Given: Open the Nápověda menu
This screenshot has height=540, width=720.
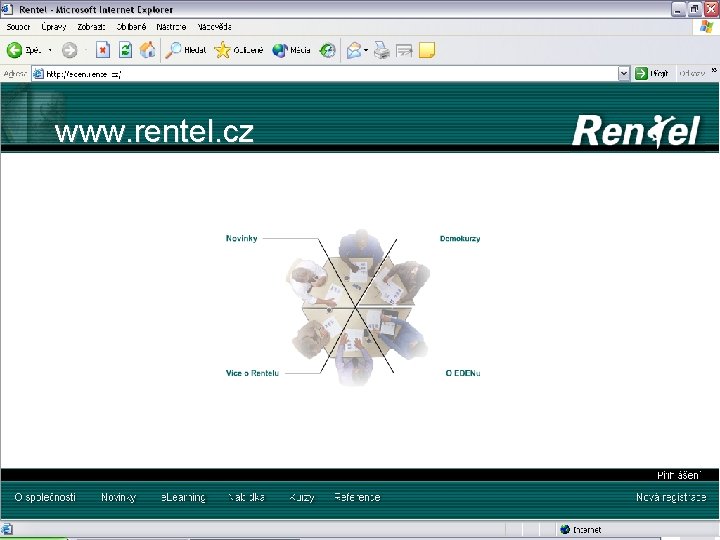Looking at the screenshot, I should 214,27.
